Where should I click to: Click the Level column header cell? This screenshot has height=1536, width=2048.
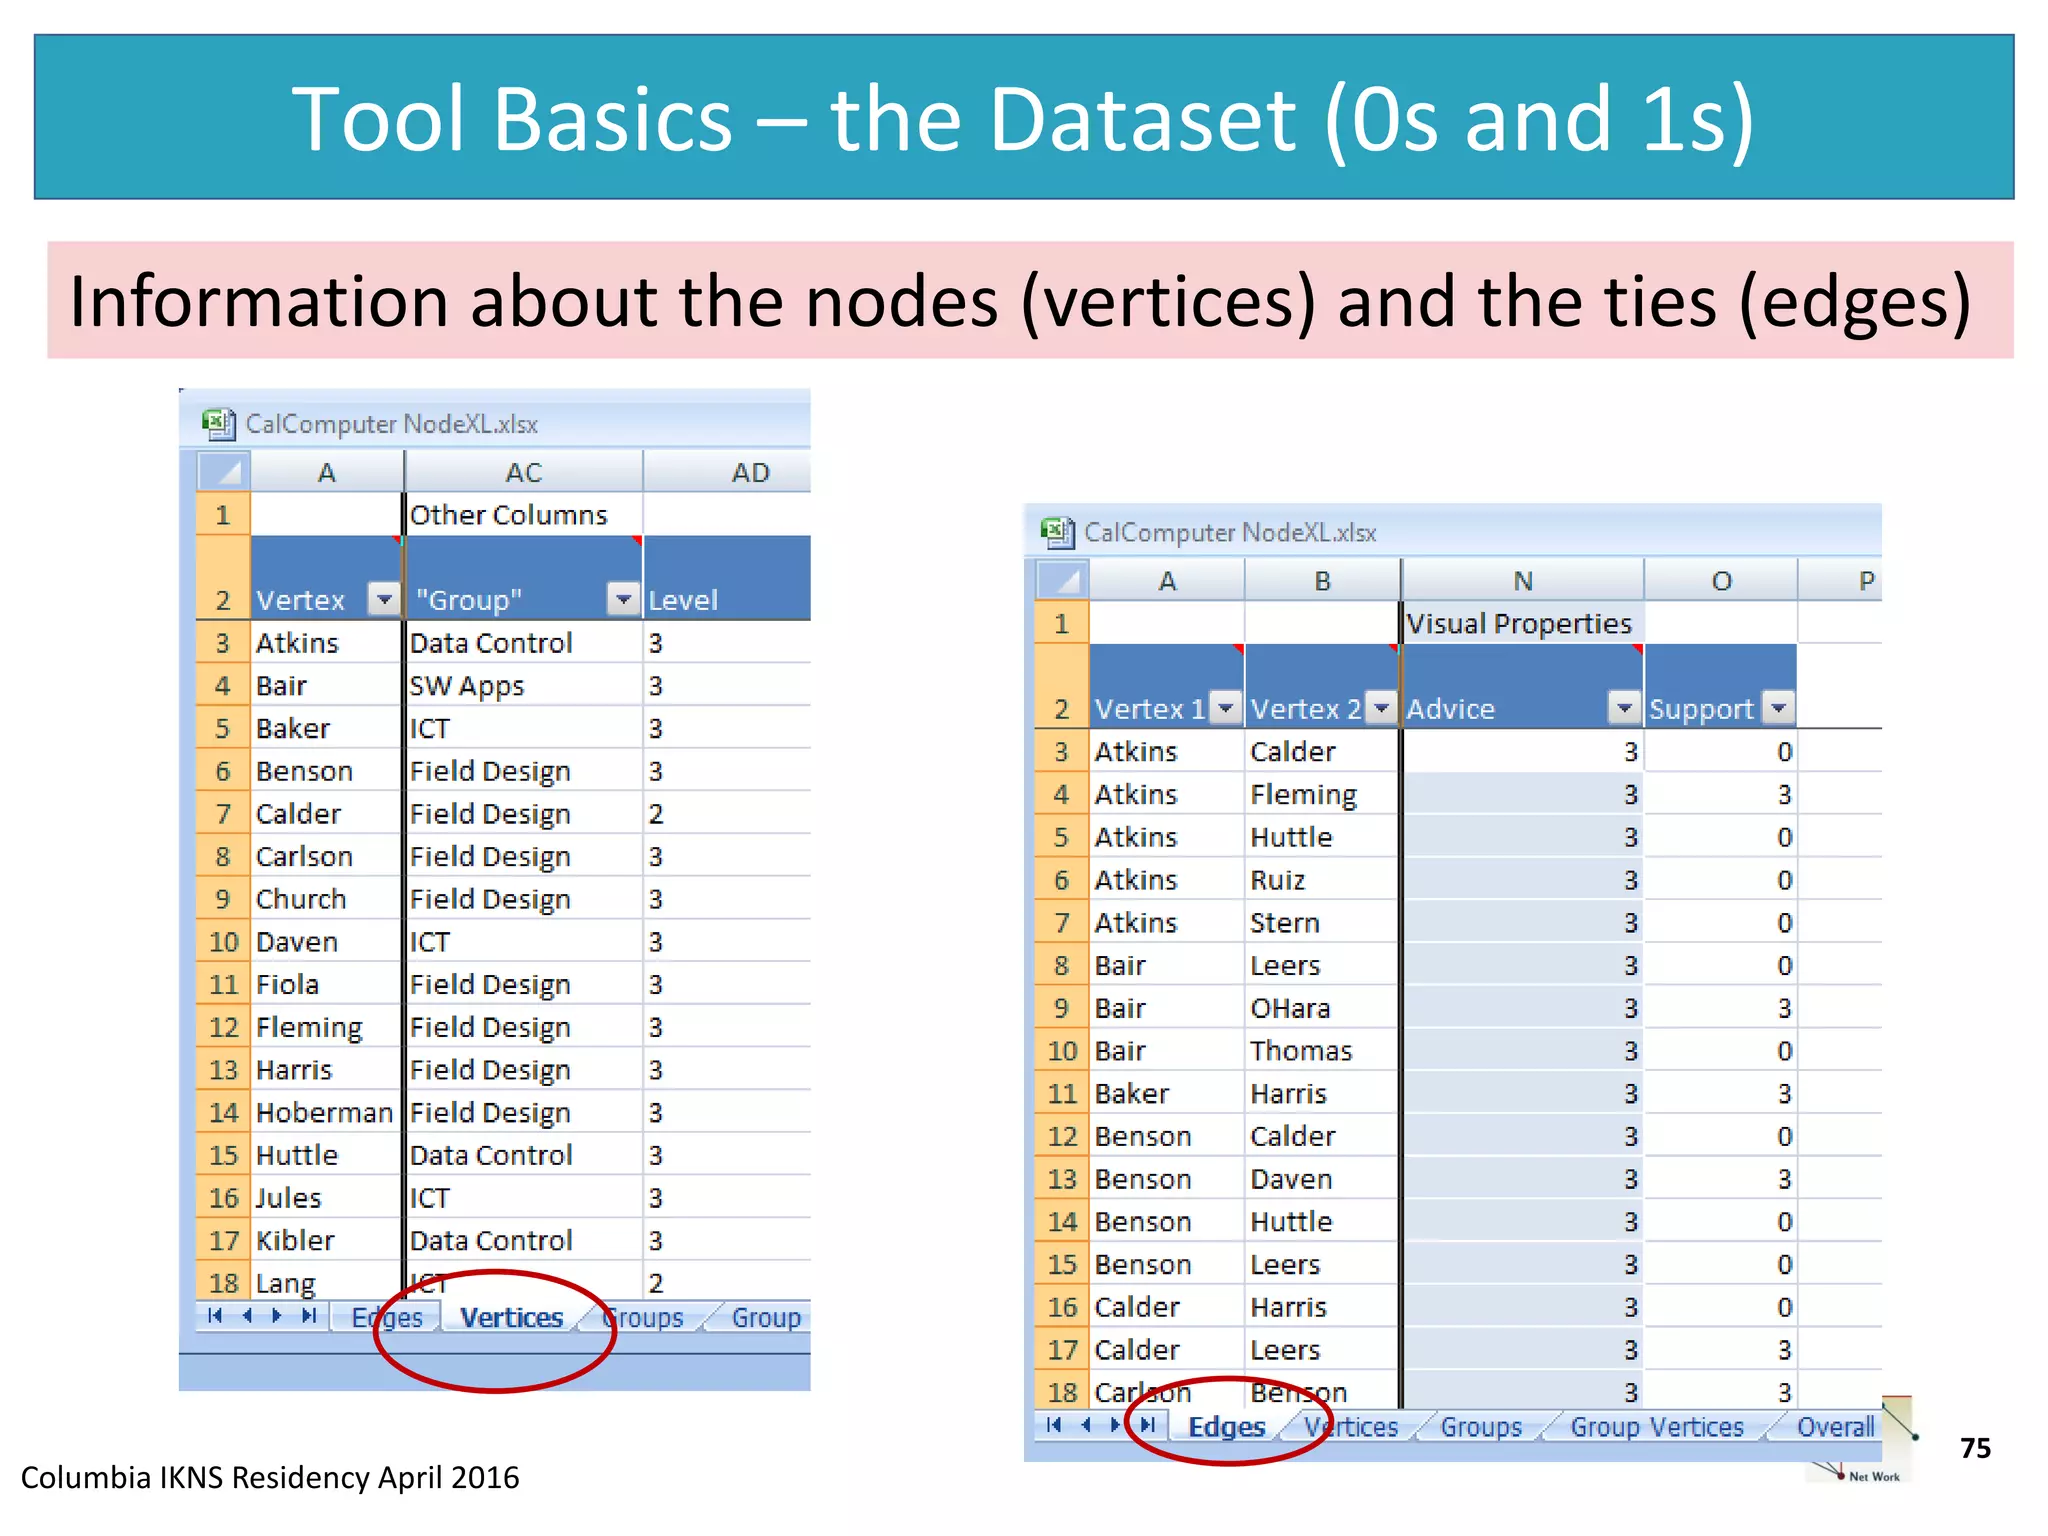pos(727,578)
